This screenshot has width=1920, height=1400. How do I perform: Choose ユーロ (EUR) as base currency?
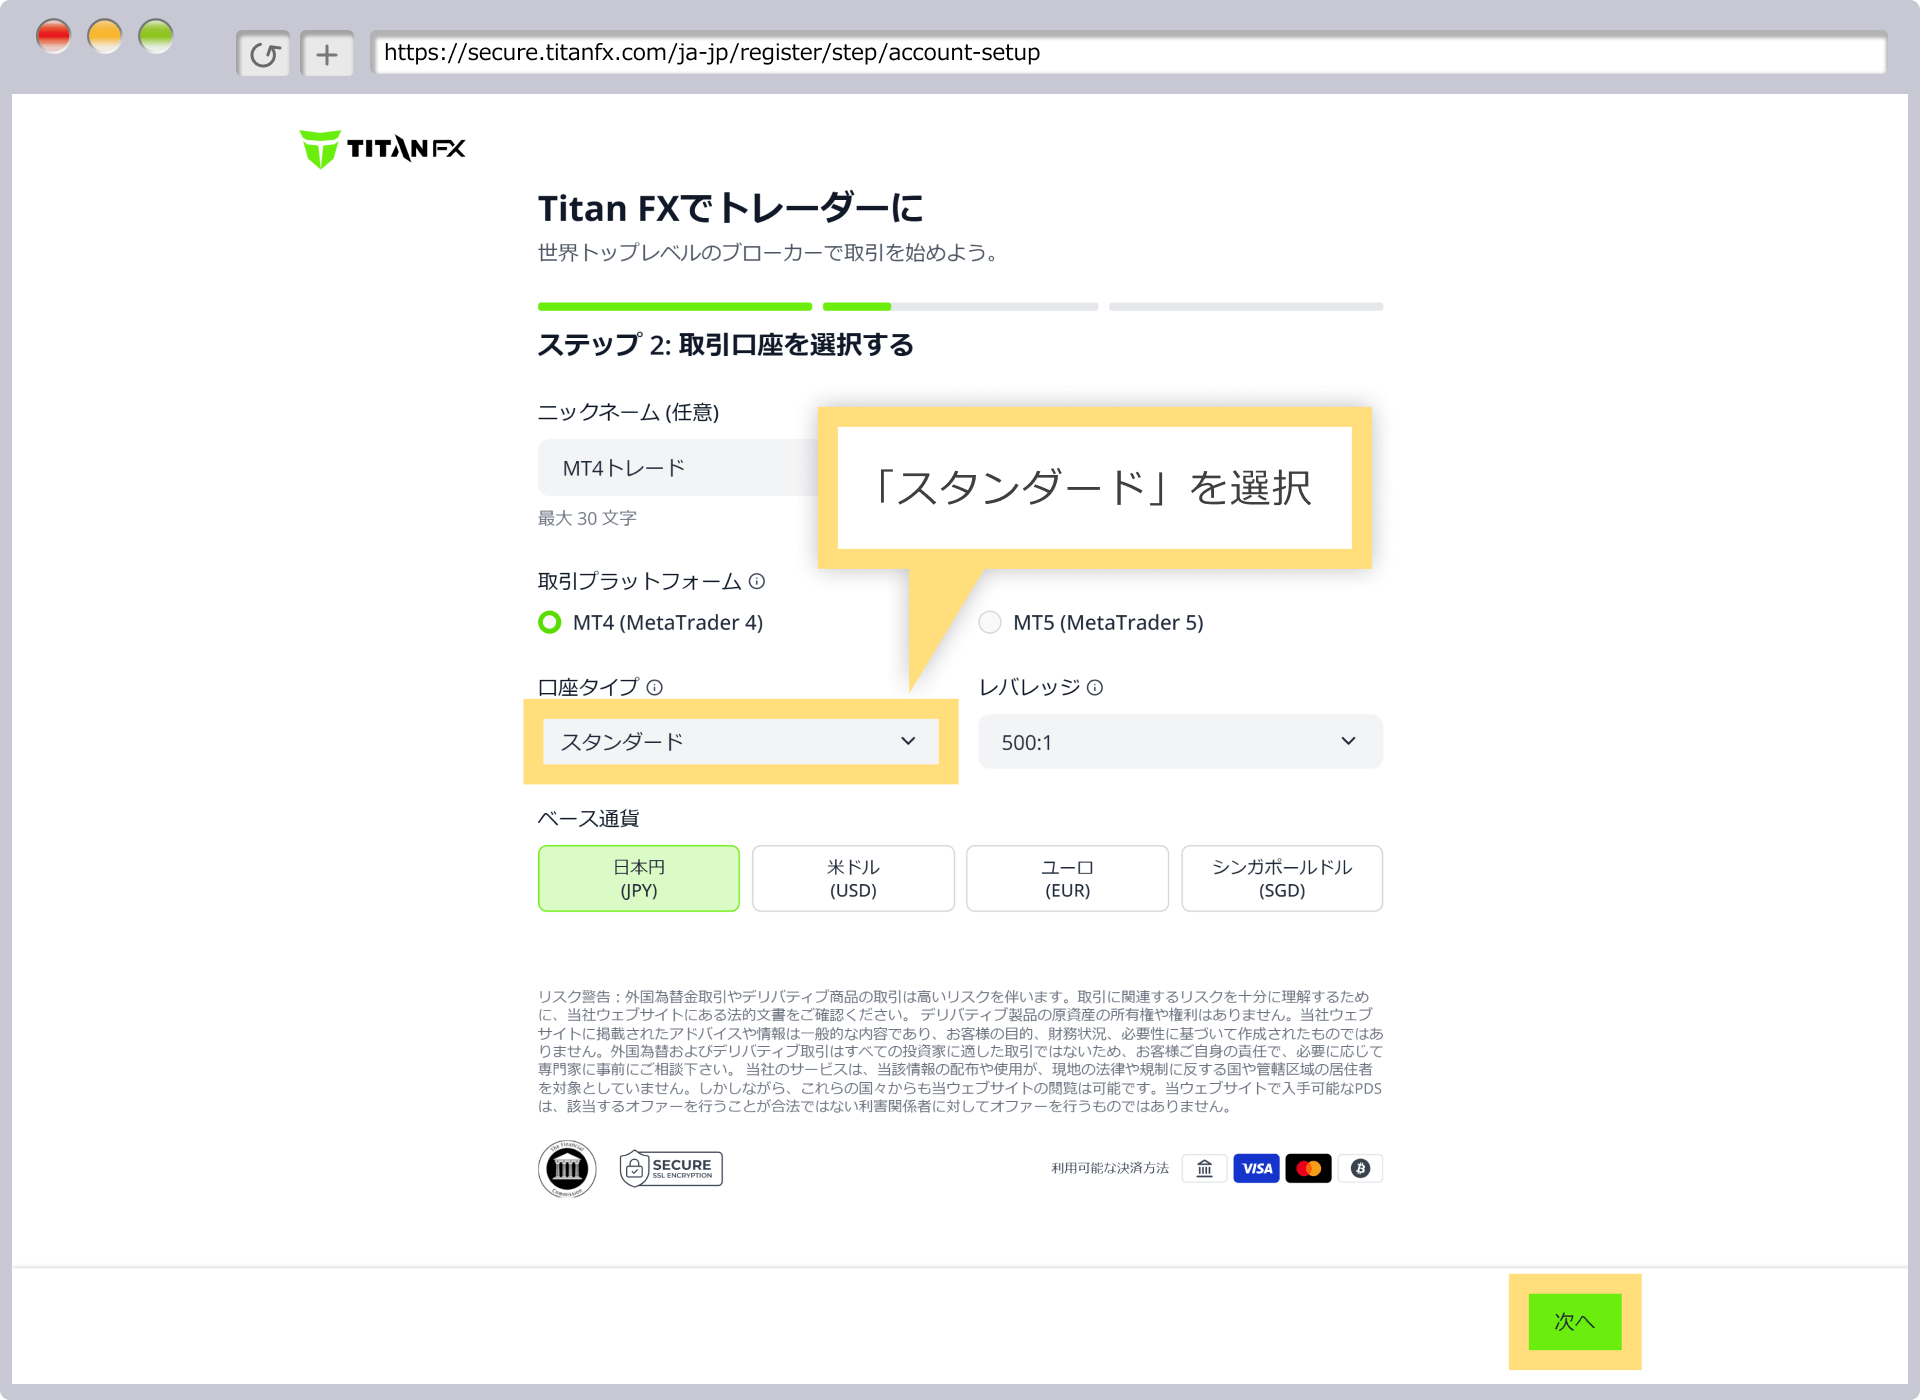click(1067, 878)
